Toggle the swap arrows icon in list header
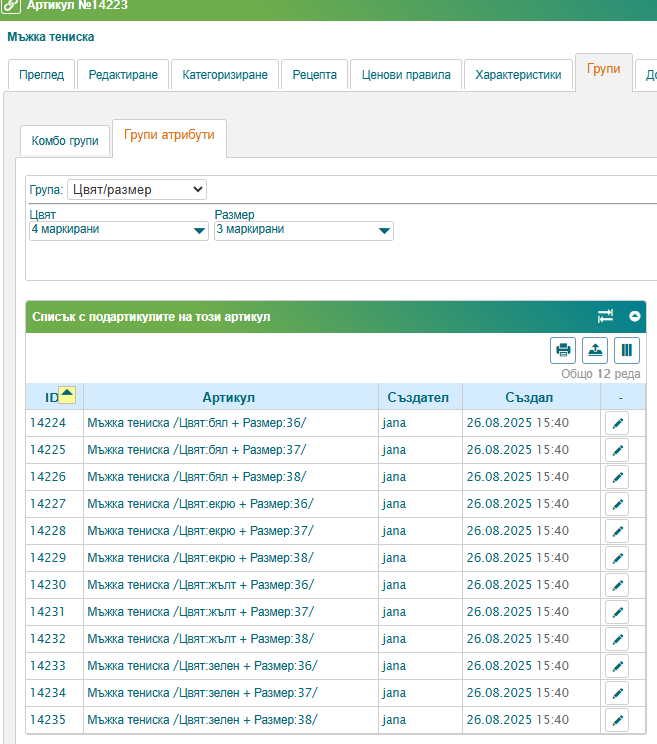Image resolution: width=657 pixels, height=744 pixels. pyautogui.click(x=606, y=316)
